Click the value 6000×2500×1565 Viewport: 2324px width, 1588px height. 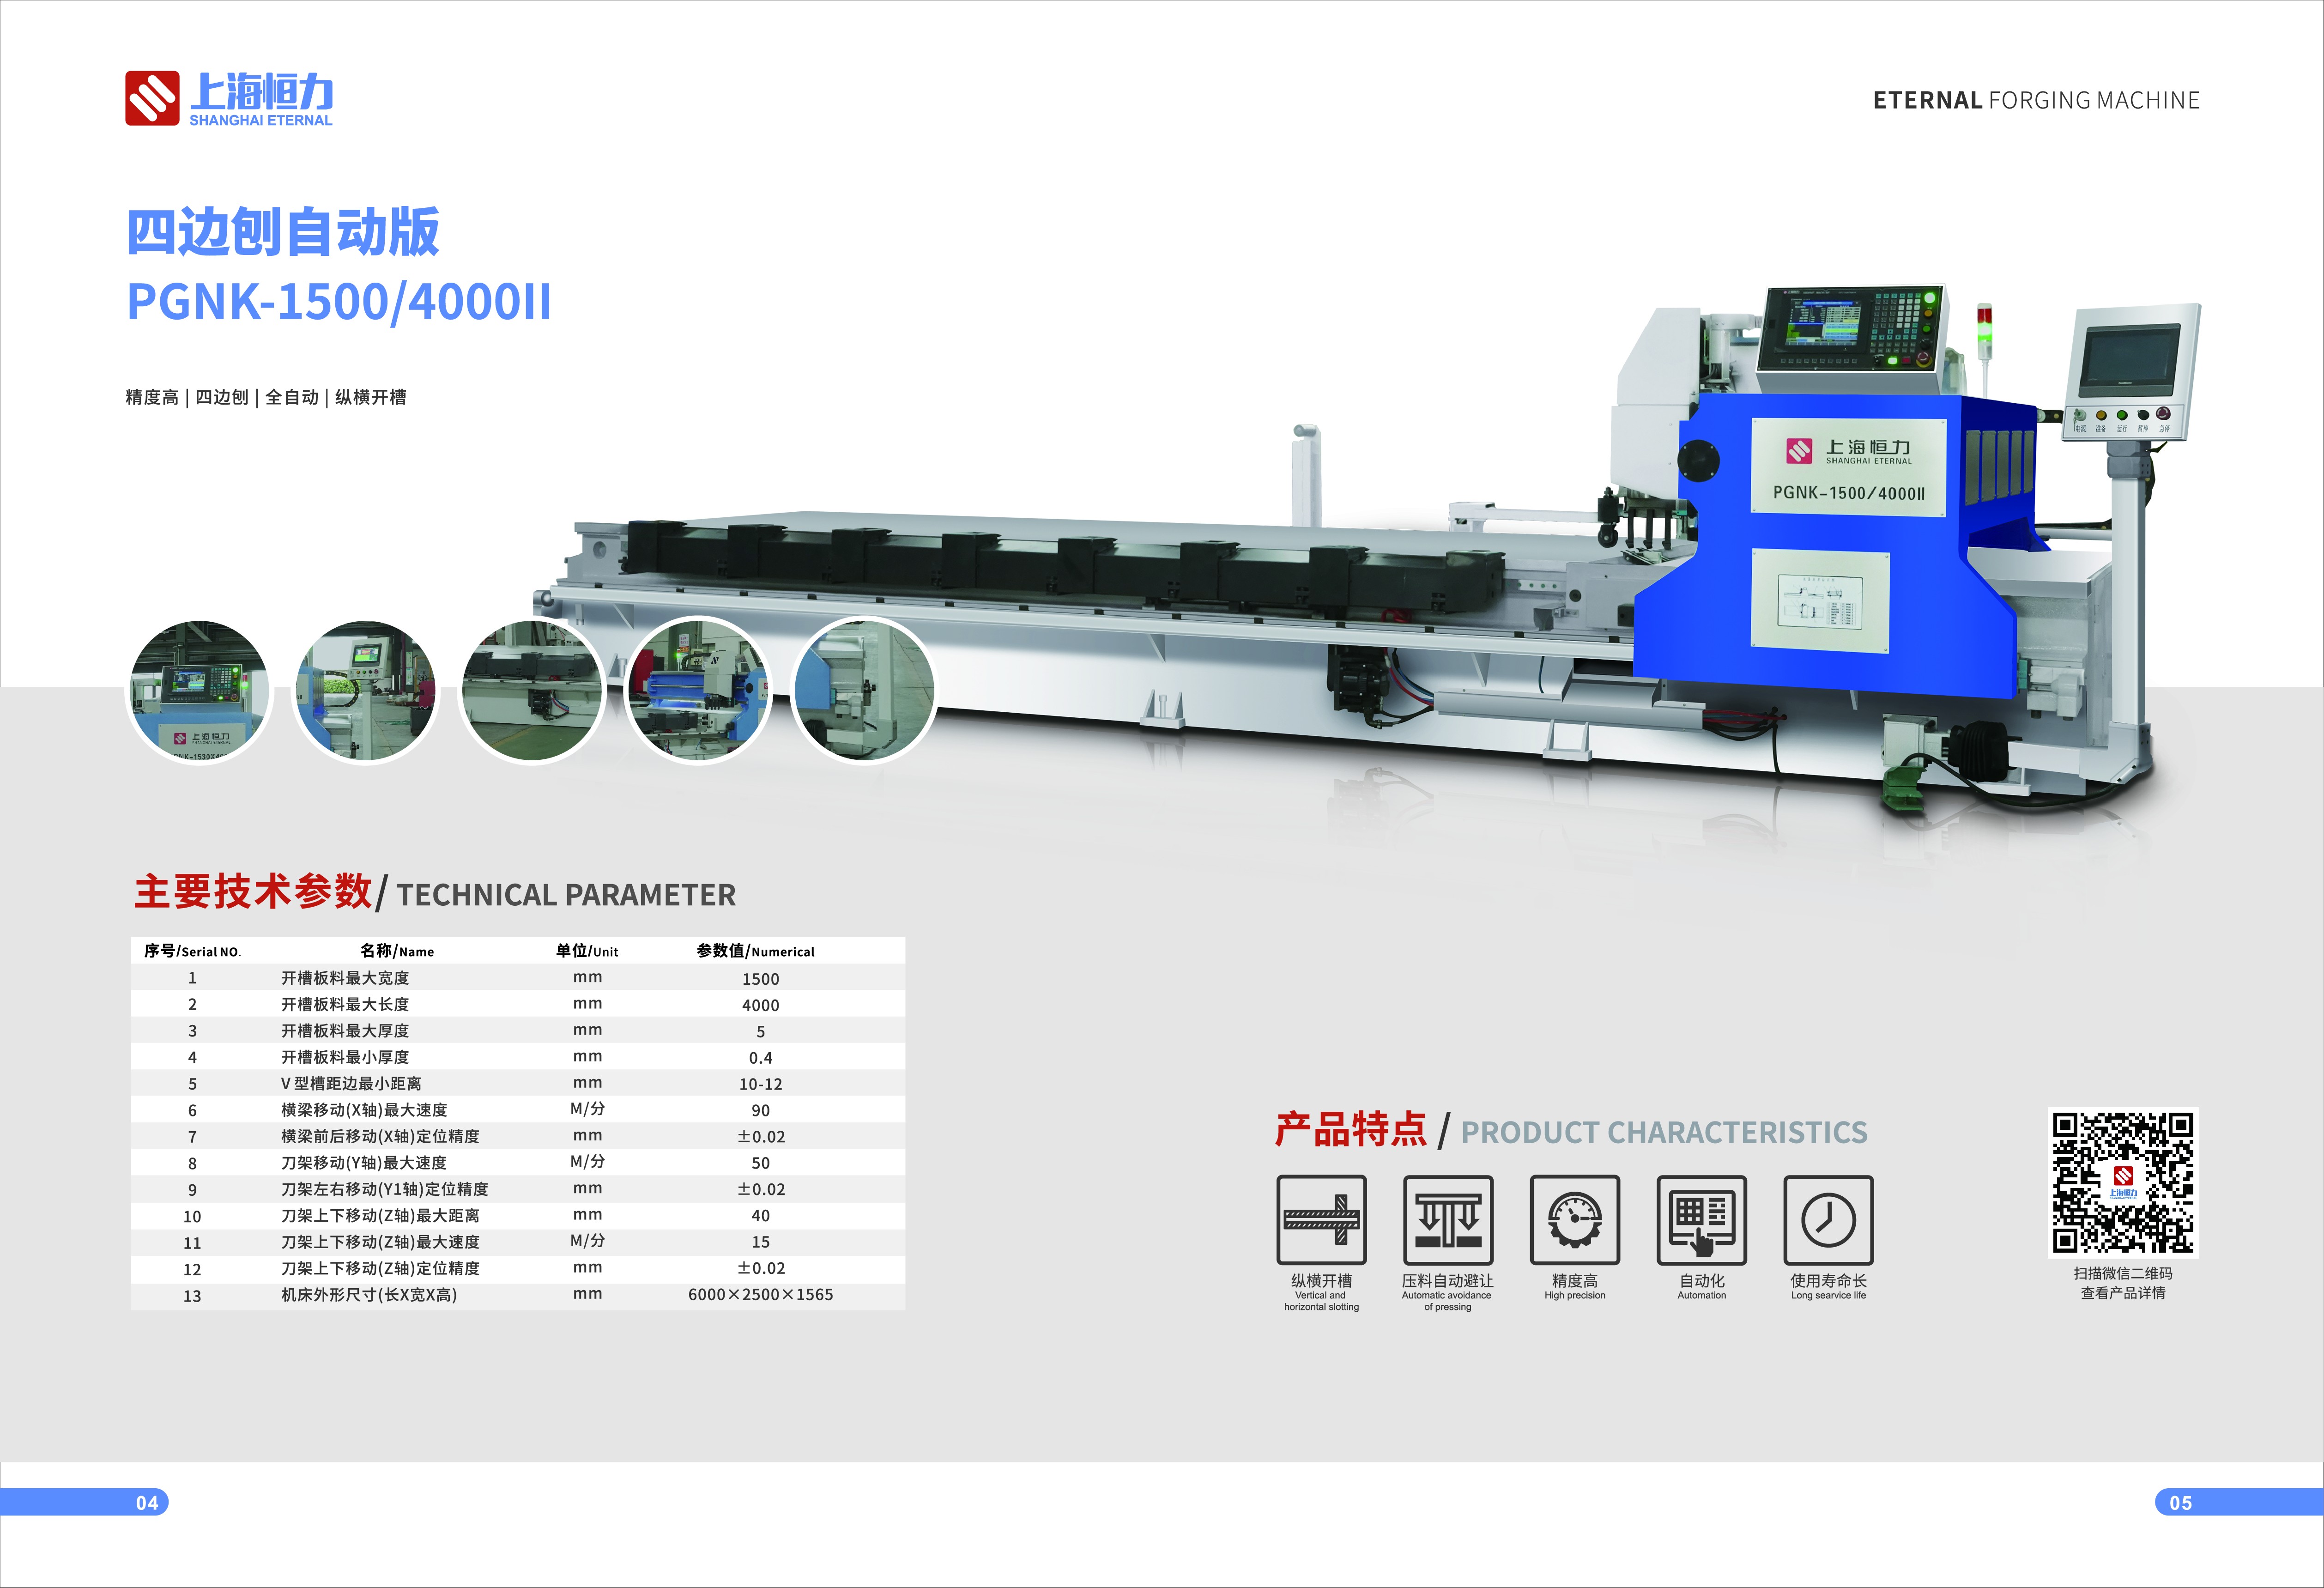click(760, 1295)
